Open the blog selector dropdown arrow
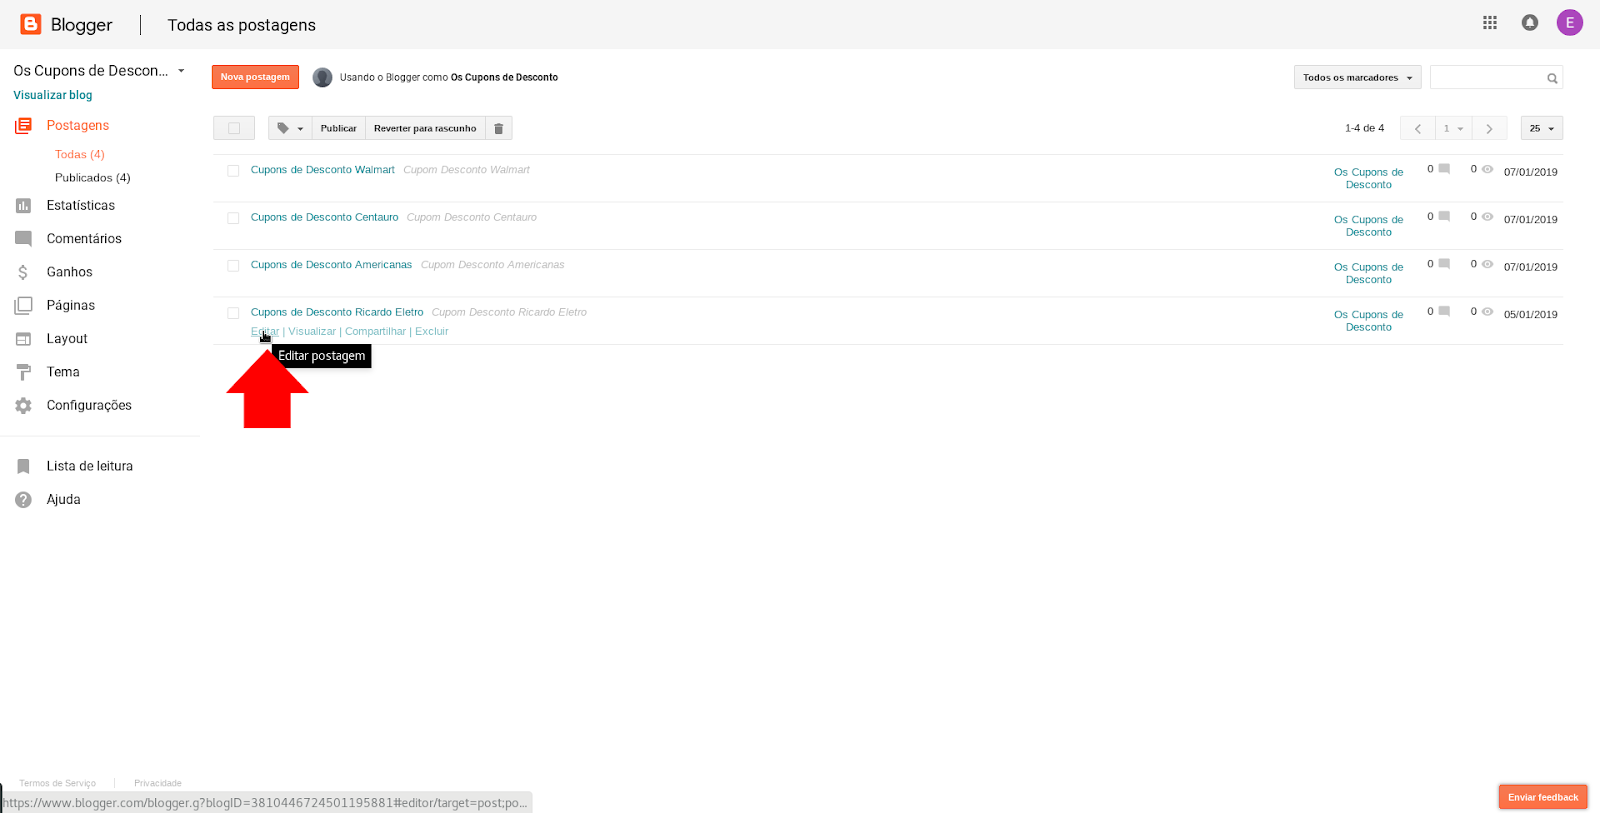The image size is (1600, 813). click(x=181, y=71)
